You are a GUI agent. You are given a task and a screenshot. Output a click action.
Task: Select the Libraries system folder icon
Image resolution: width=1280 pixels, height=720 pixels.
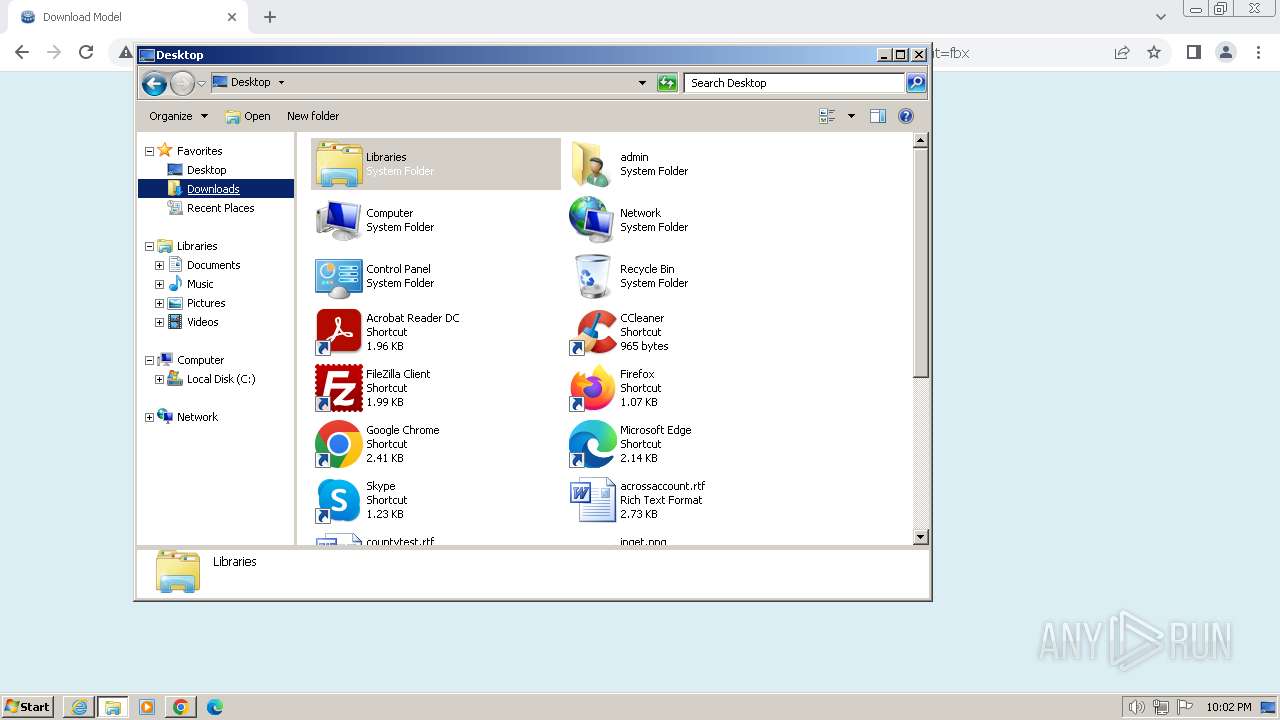339,164
